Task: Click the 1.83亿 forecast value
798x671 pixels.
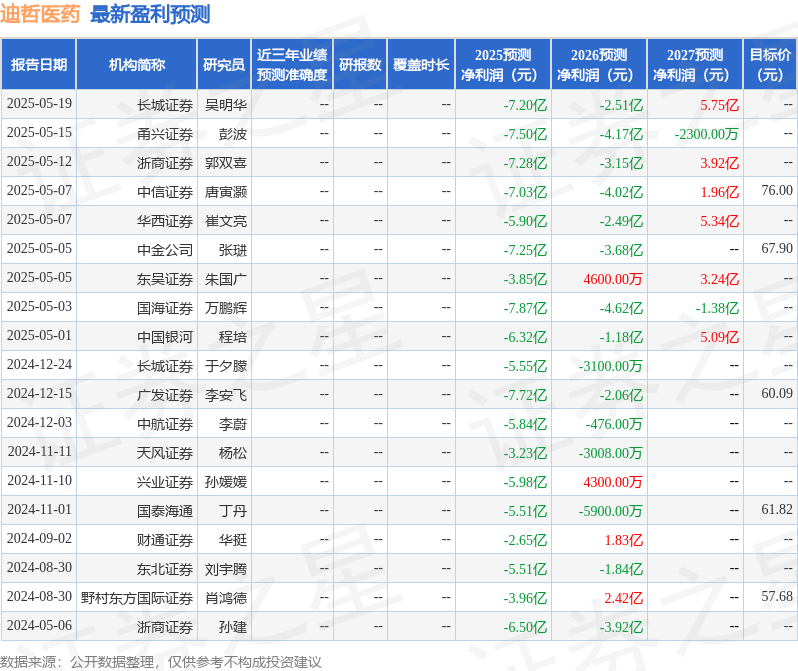Action: 623,541
